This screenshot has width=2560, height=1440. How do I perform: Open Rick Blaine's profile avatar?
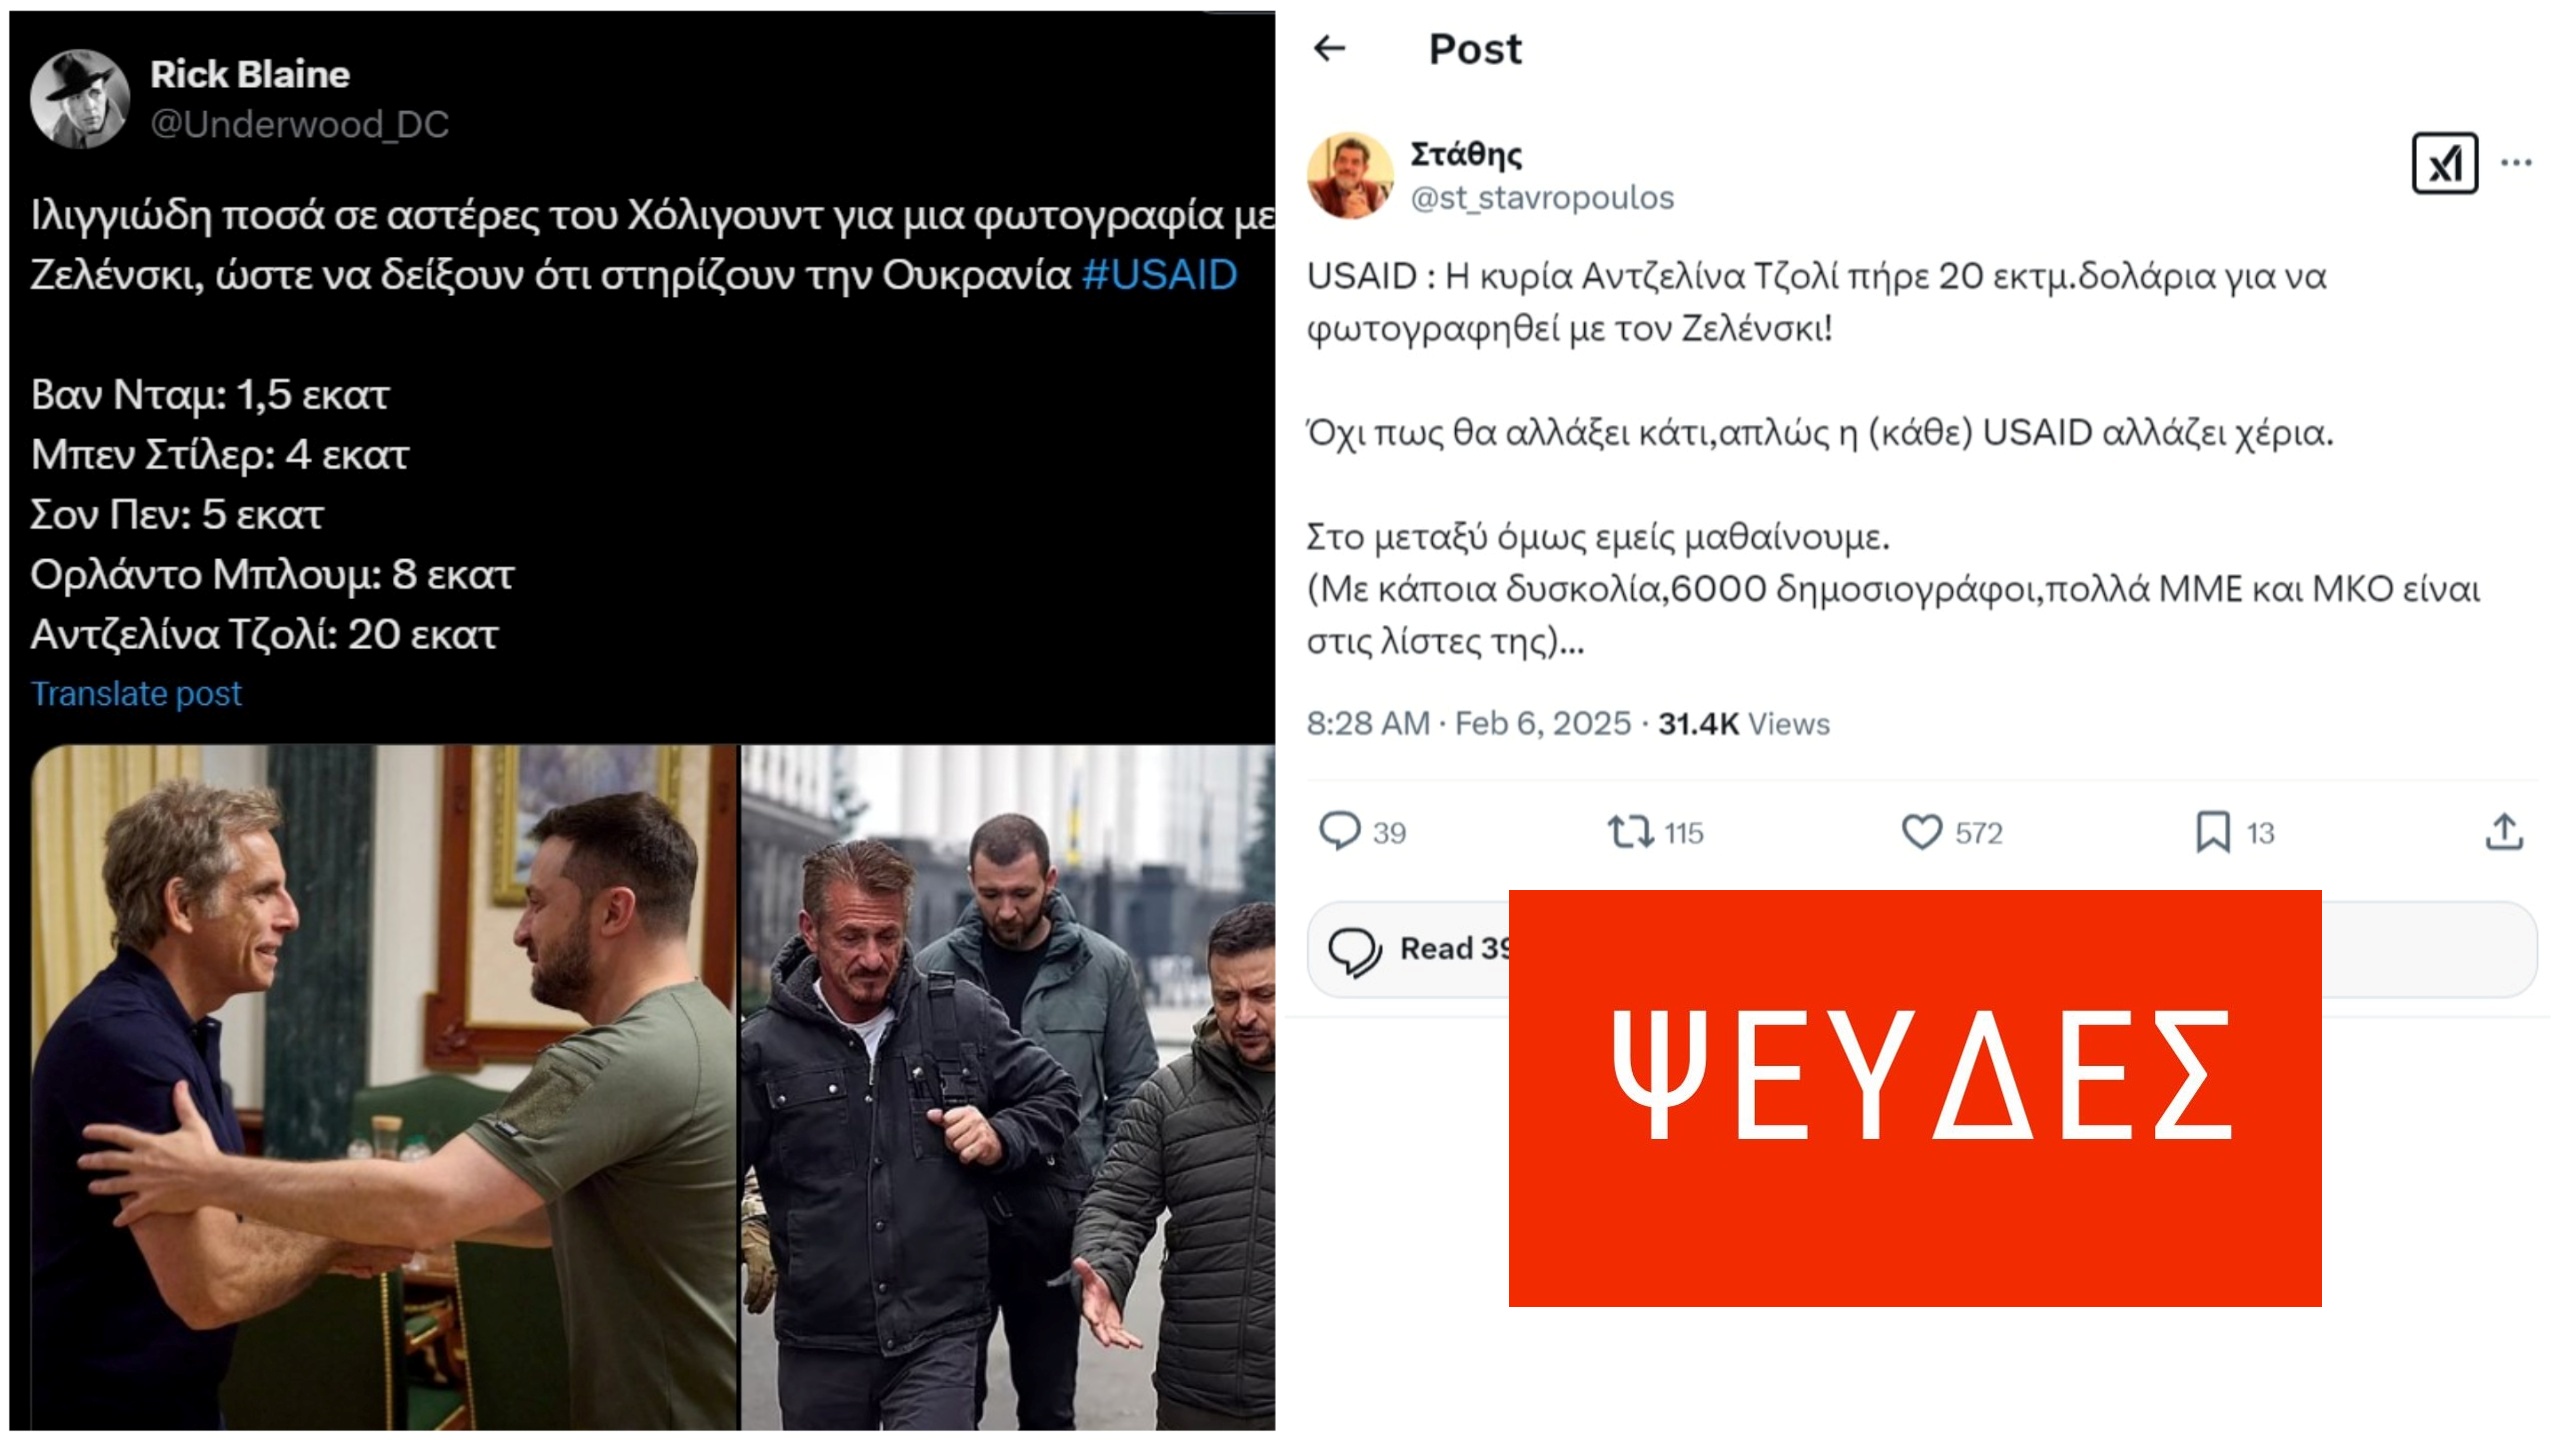pyautogui.click(x=79, y=99)
